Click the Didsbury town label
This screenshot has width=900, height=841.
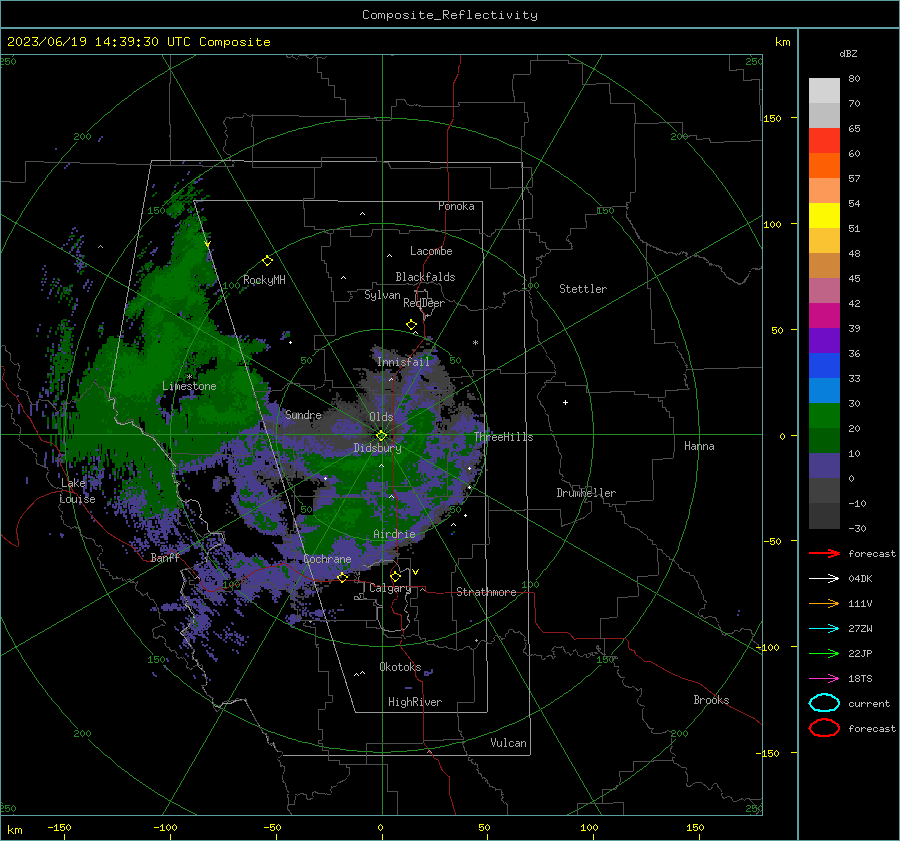377,448
